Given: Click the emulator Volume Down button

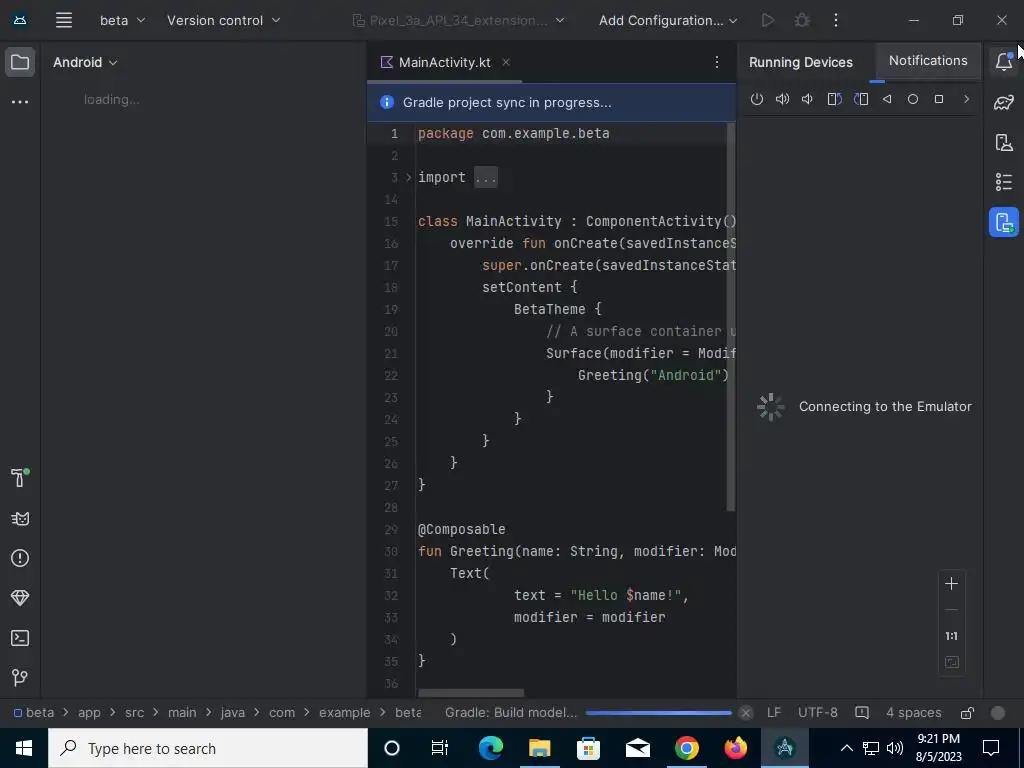Looking at the screenshot, I should (808, 99).
